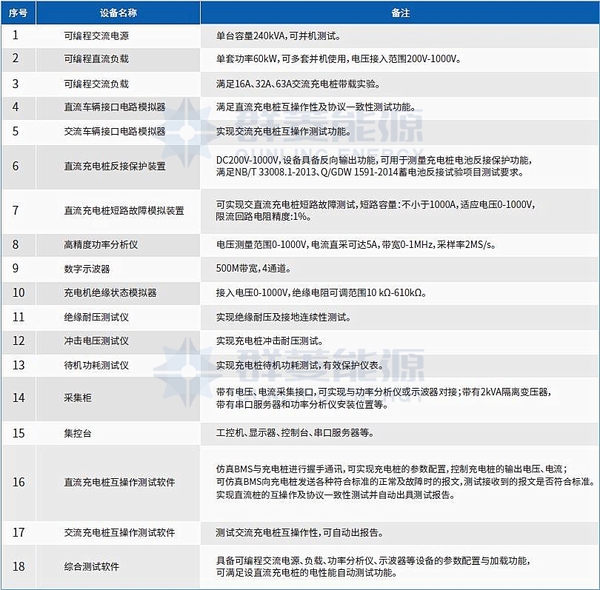This screenshot has height=590, width=600.
Task: Click serial number 6 cell
Action: [15, 166]
